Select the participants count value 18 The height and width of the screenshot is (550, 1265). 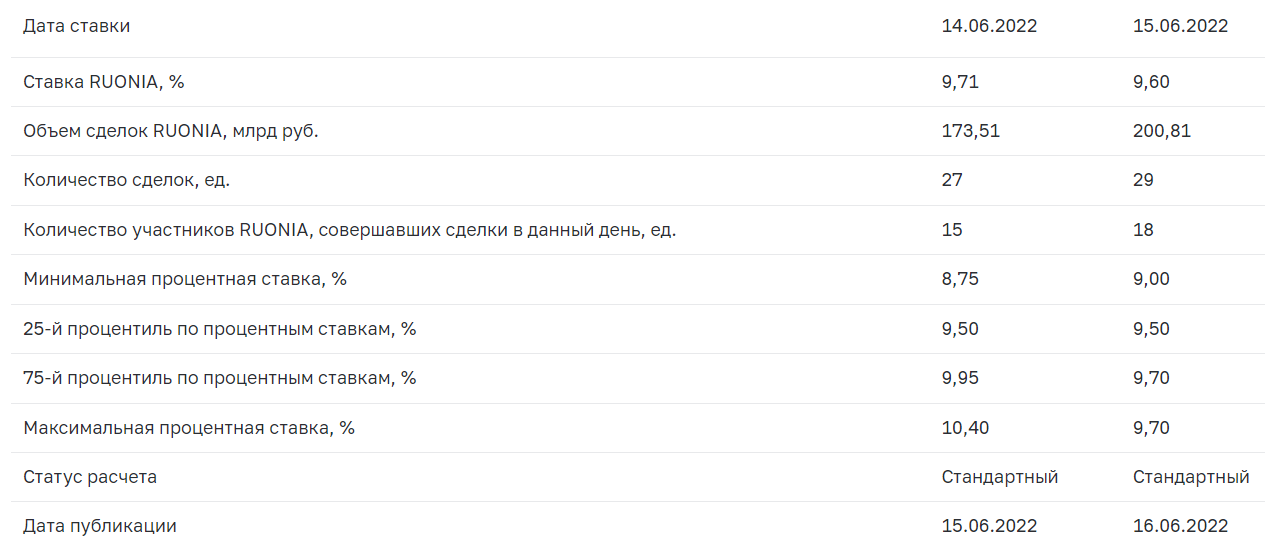click(x=1143, y=230)
